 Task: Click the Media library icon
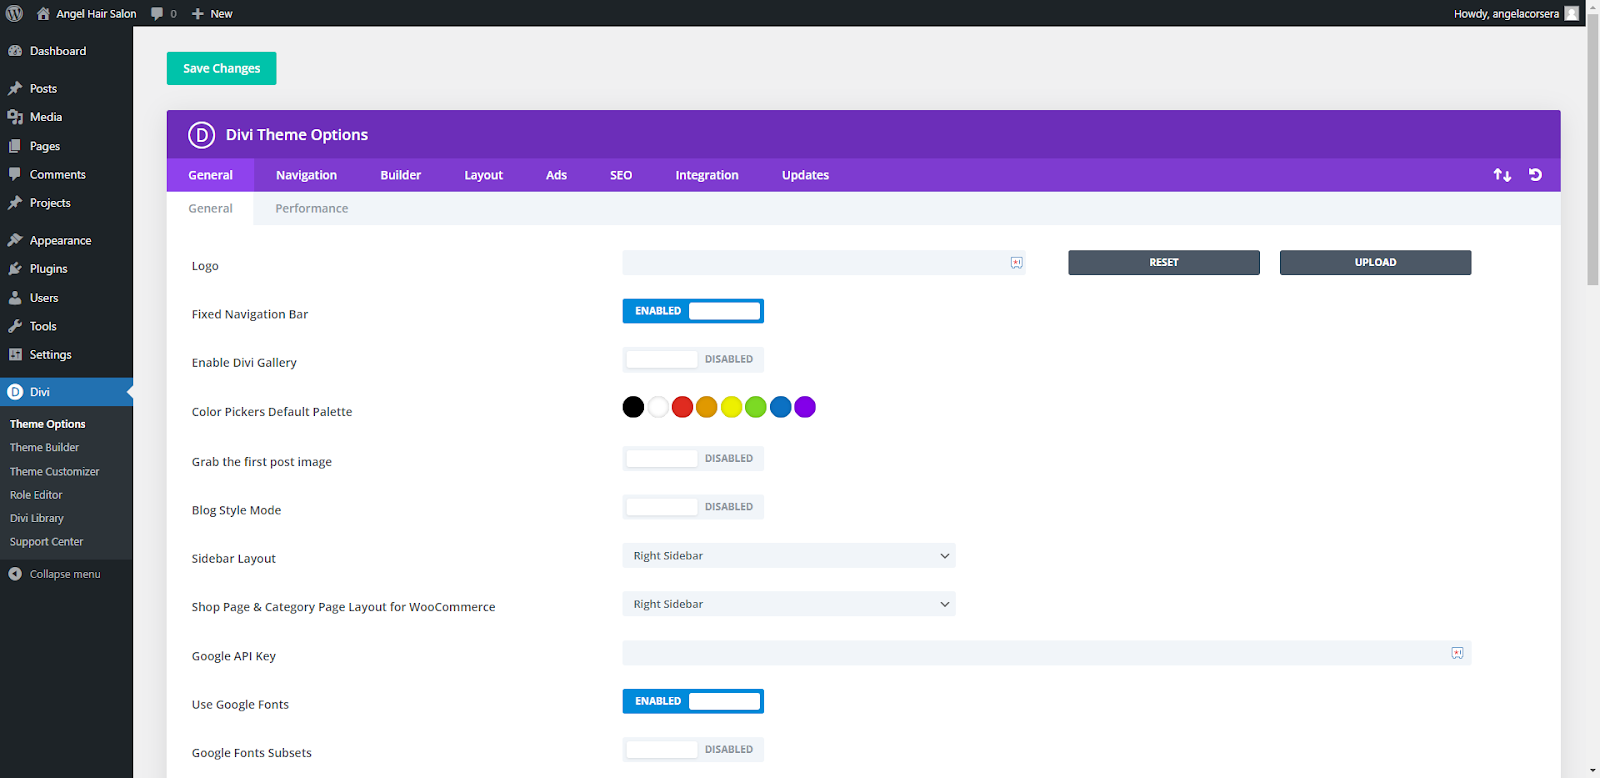tap(15, 117)
